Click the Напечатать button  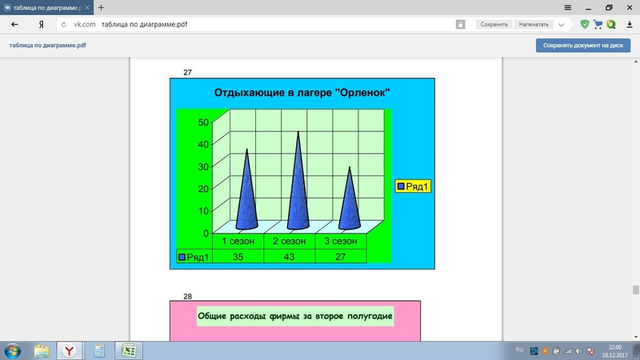click(533, 24)
